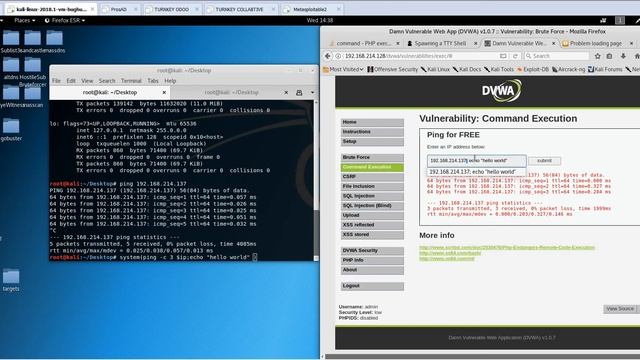640x360 pixels.
Task: Open the terminal Help menu
Action: click(x=170, y=81)
